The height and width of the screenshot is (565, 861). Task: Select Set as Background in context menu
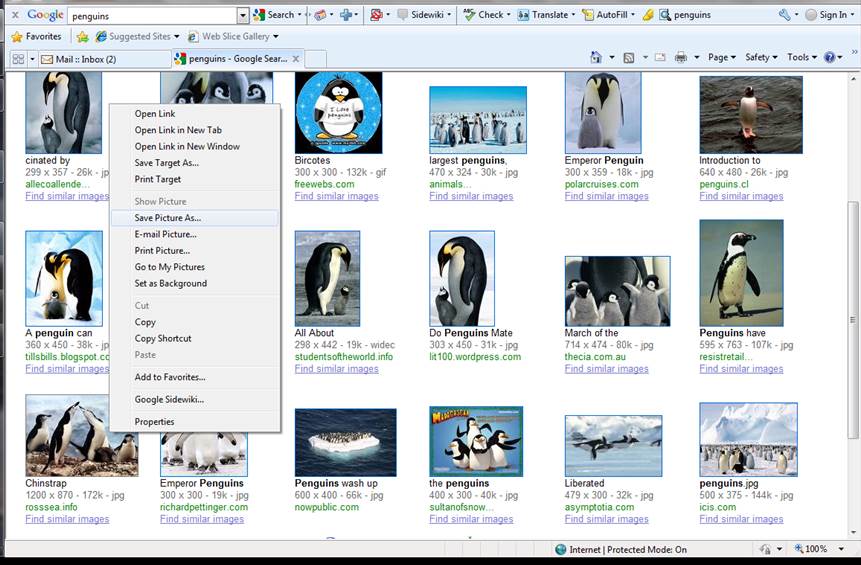171,284
